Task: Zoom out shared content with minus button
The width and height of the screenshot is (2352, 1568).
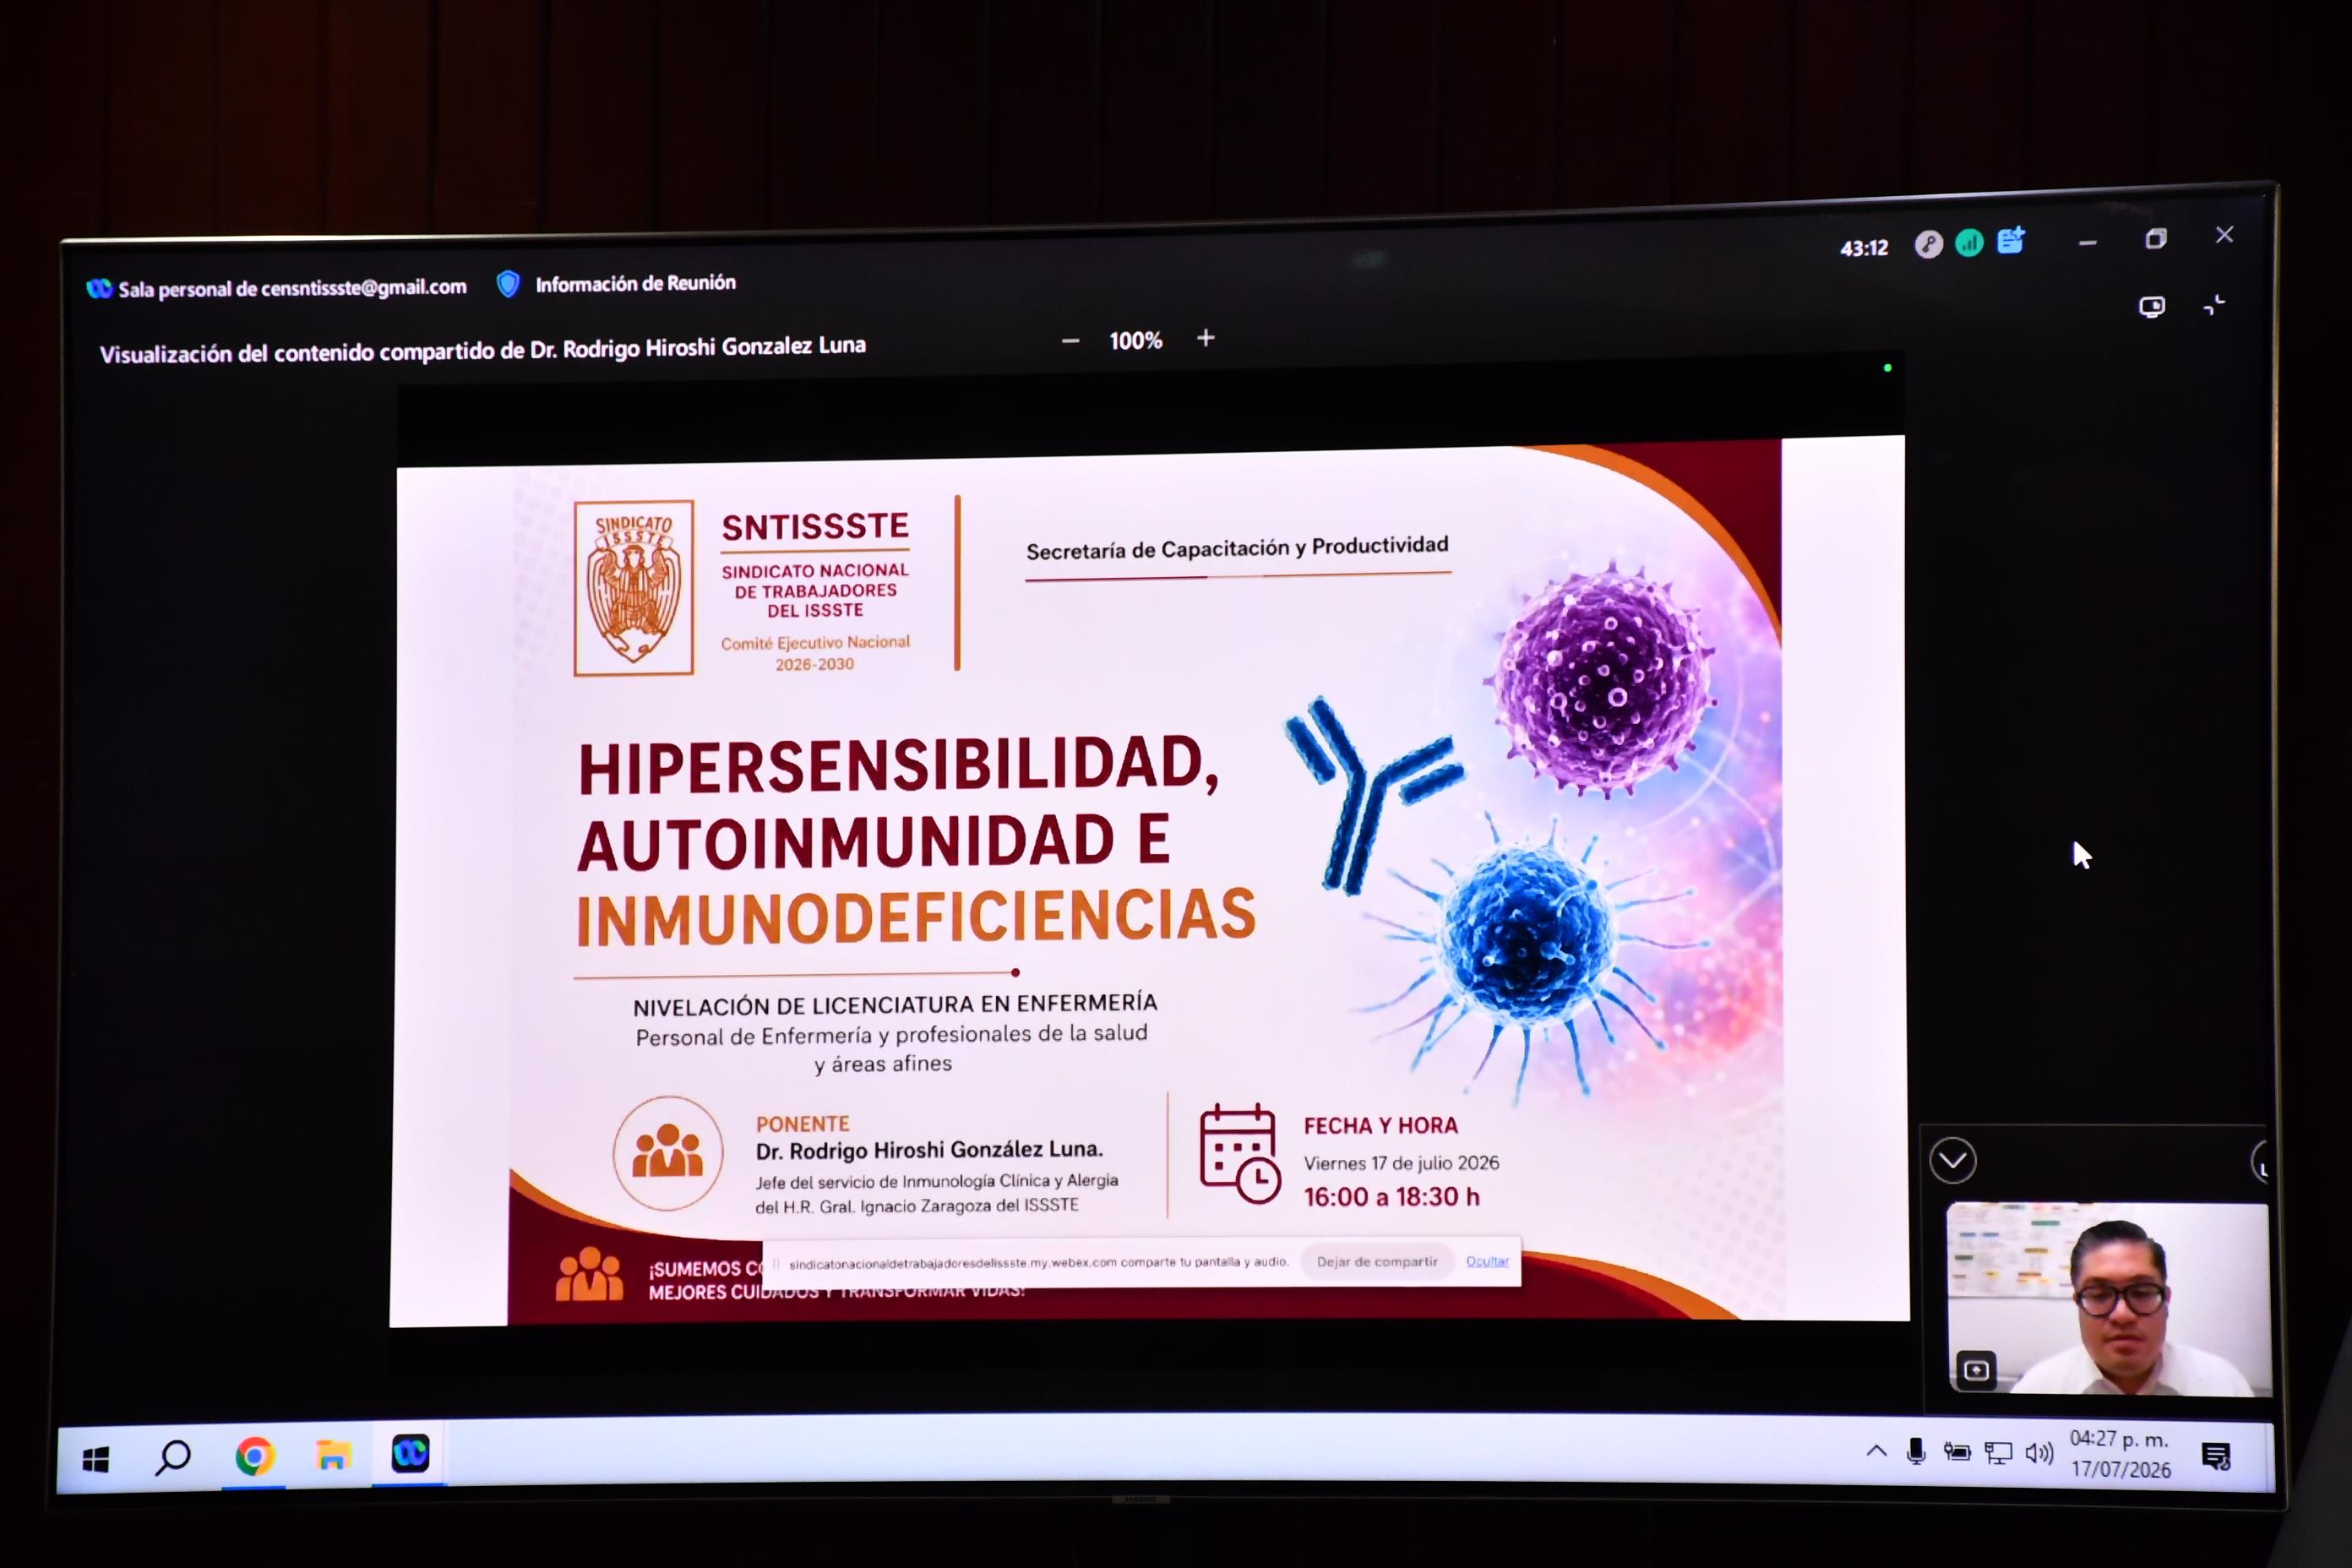Action: click(x=1070, y=341)
